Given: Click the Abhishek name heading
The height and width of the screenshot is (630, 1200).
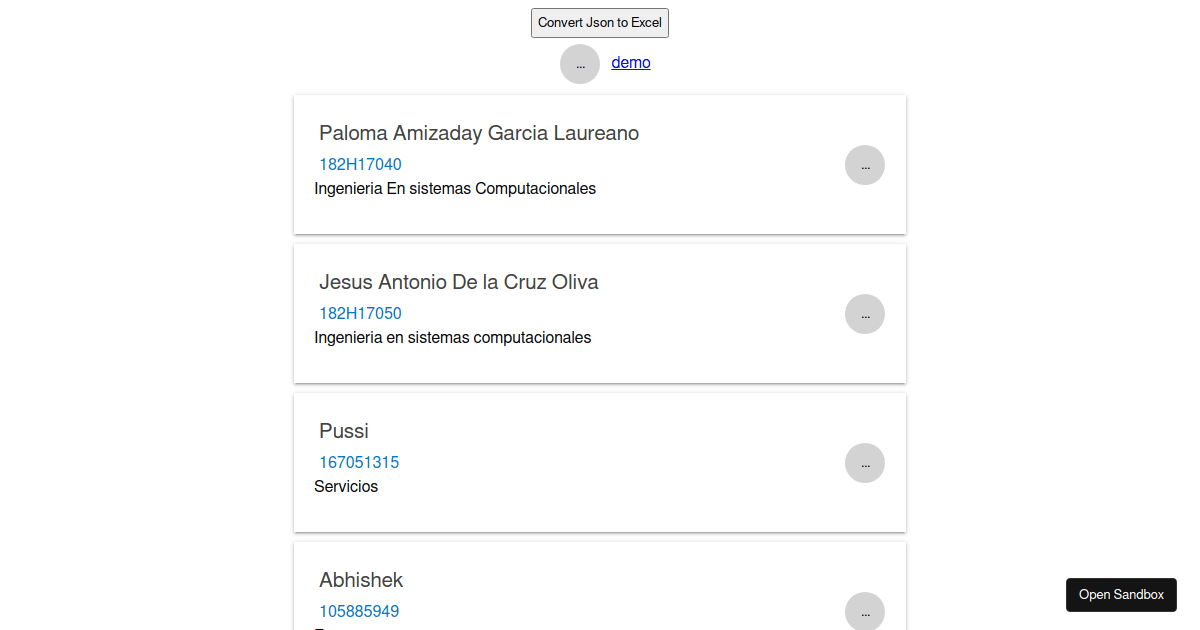Looking at the screenshot, I should pyautogui.click(x=361, y=580).
